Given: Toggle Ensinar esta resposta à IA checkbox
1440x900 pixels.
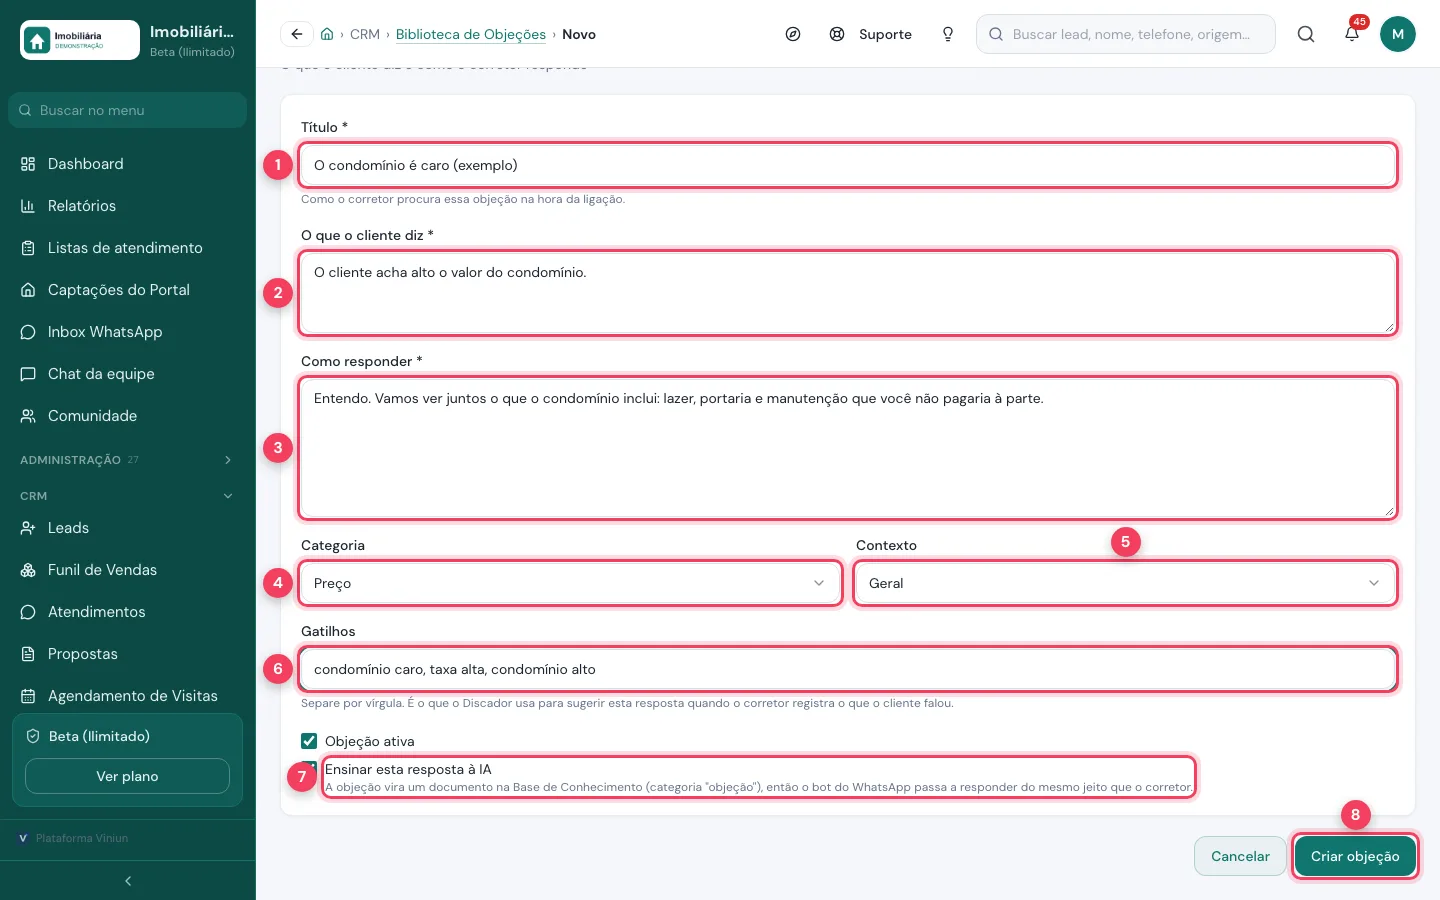Looking at the screenshot, I should (309, 768).
